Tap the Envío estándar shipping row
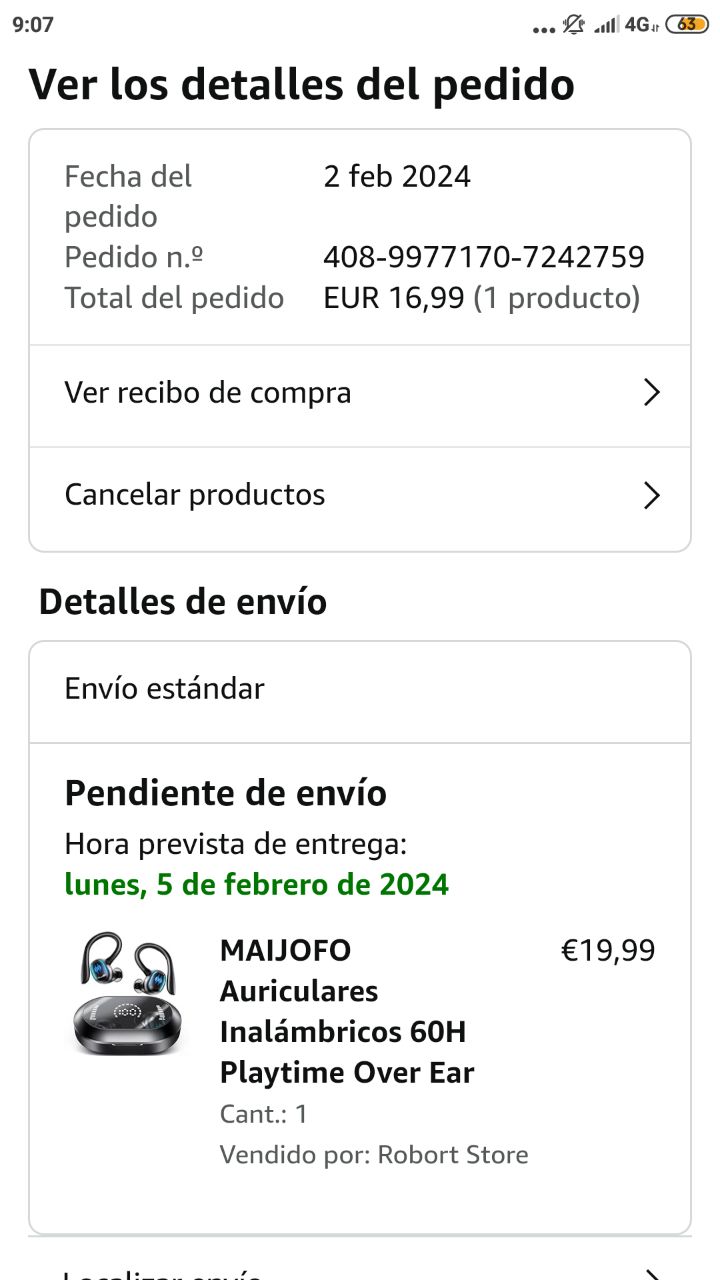The height and width of the screenshot is (1280, 720). point(360,691)
